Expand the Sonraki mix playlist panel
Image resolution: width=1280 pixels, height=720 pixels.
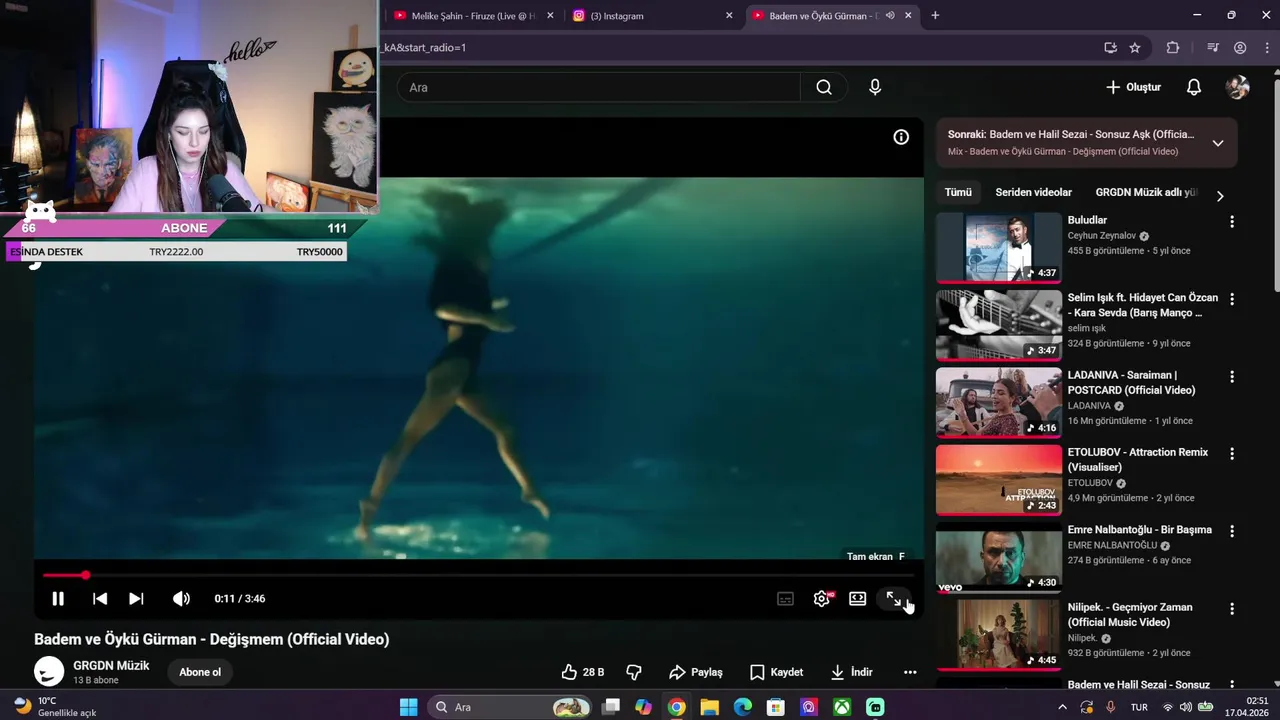click(x=1218, y=143)
